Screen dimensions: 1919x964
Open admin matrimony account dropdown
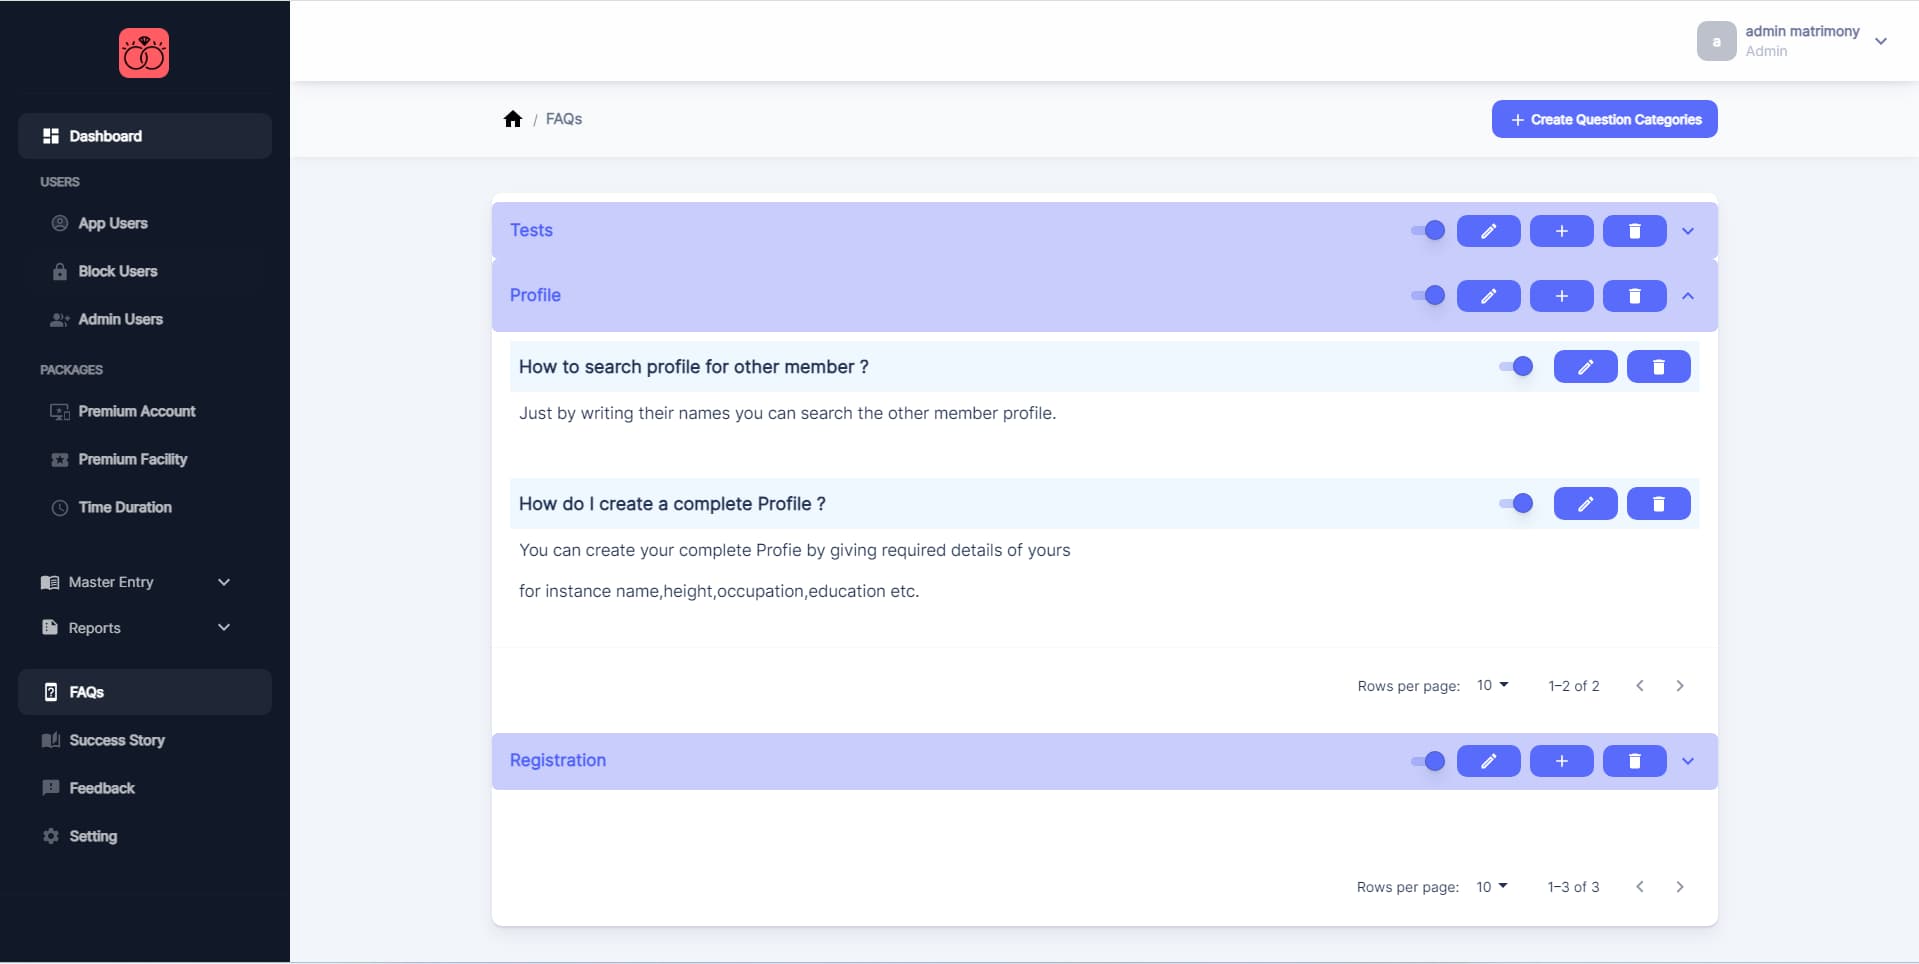[1880, 41]
